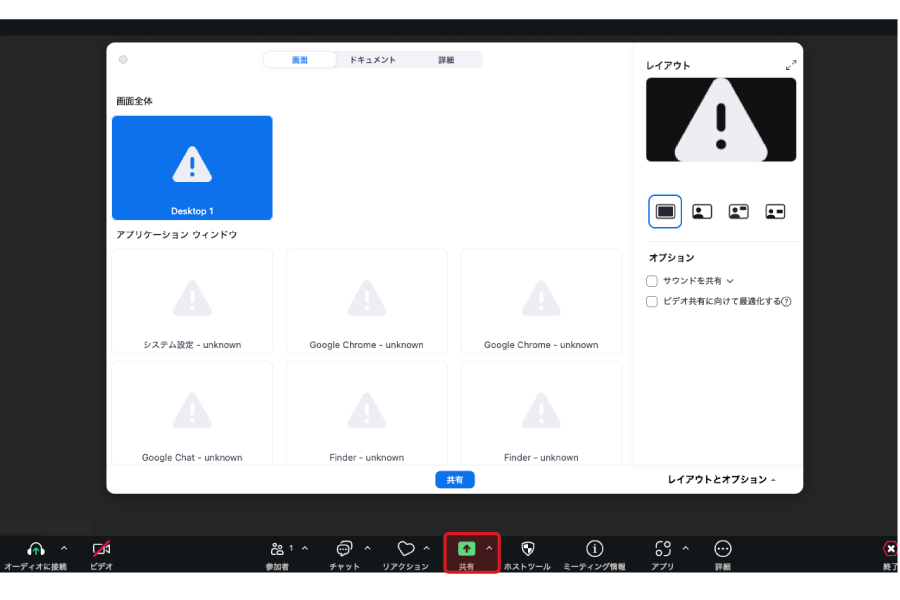Image resolution: width=900 pixels, height=600 pixels.
Task: Click the audio connect headphone icon
Action: pos(36,549)
